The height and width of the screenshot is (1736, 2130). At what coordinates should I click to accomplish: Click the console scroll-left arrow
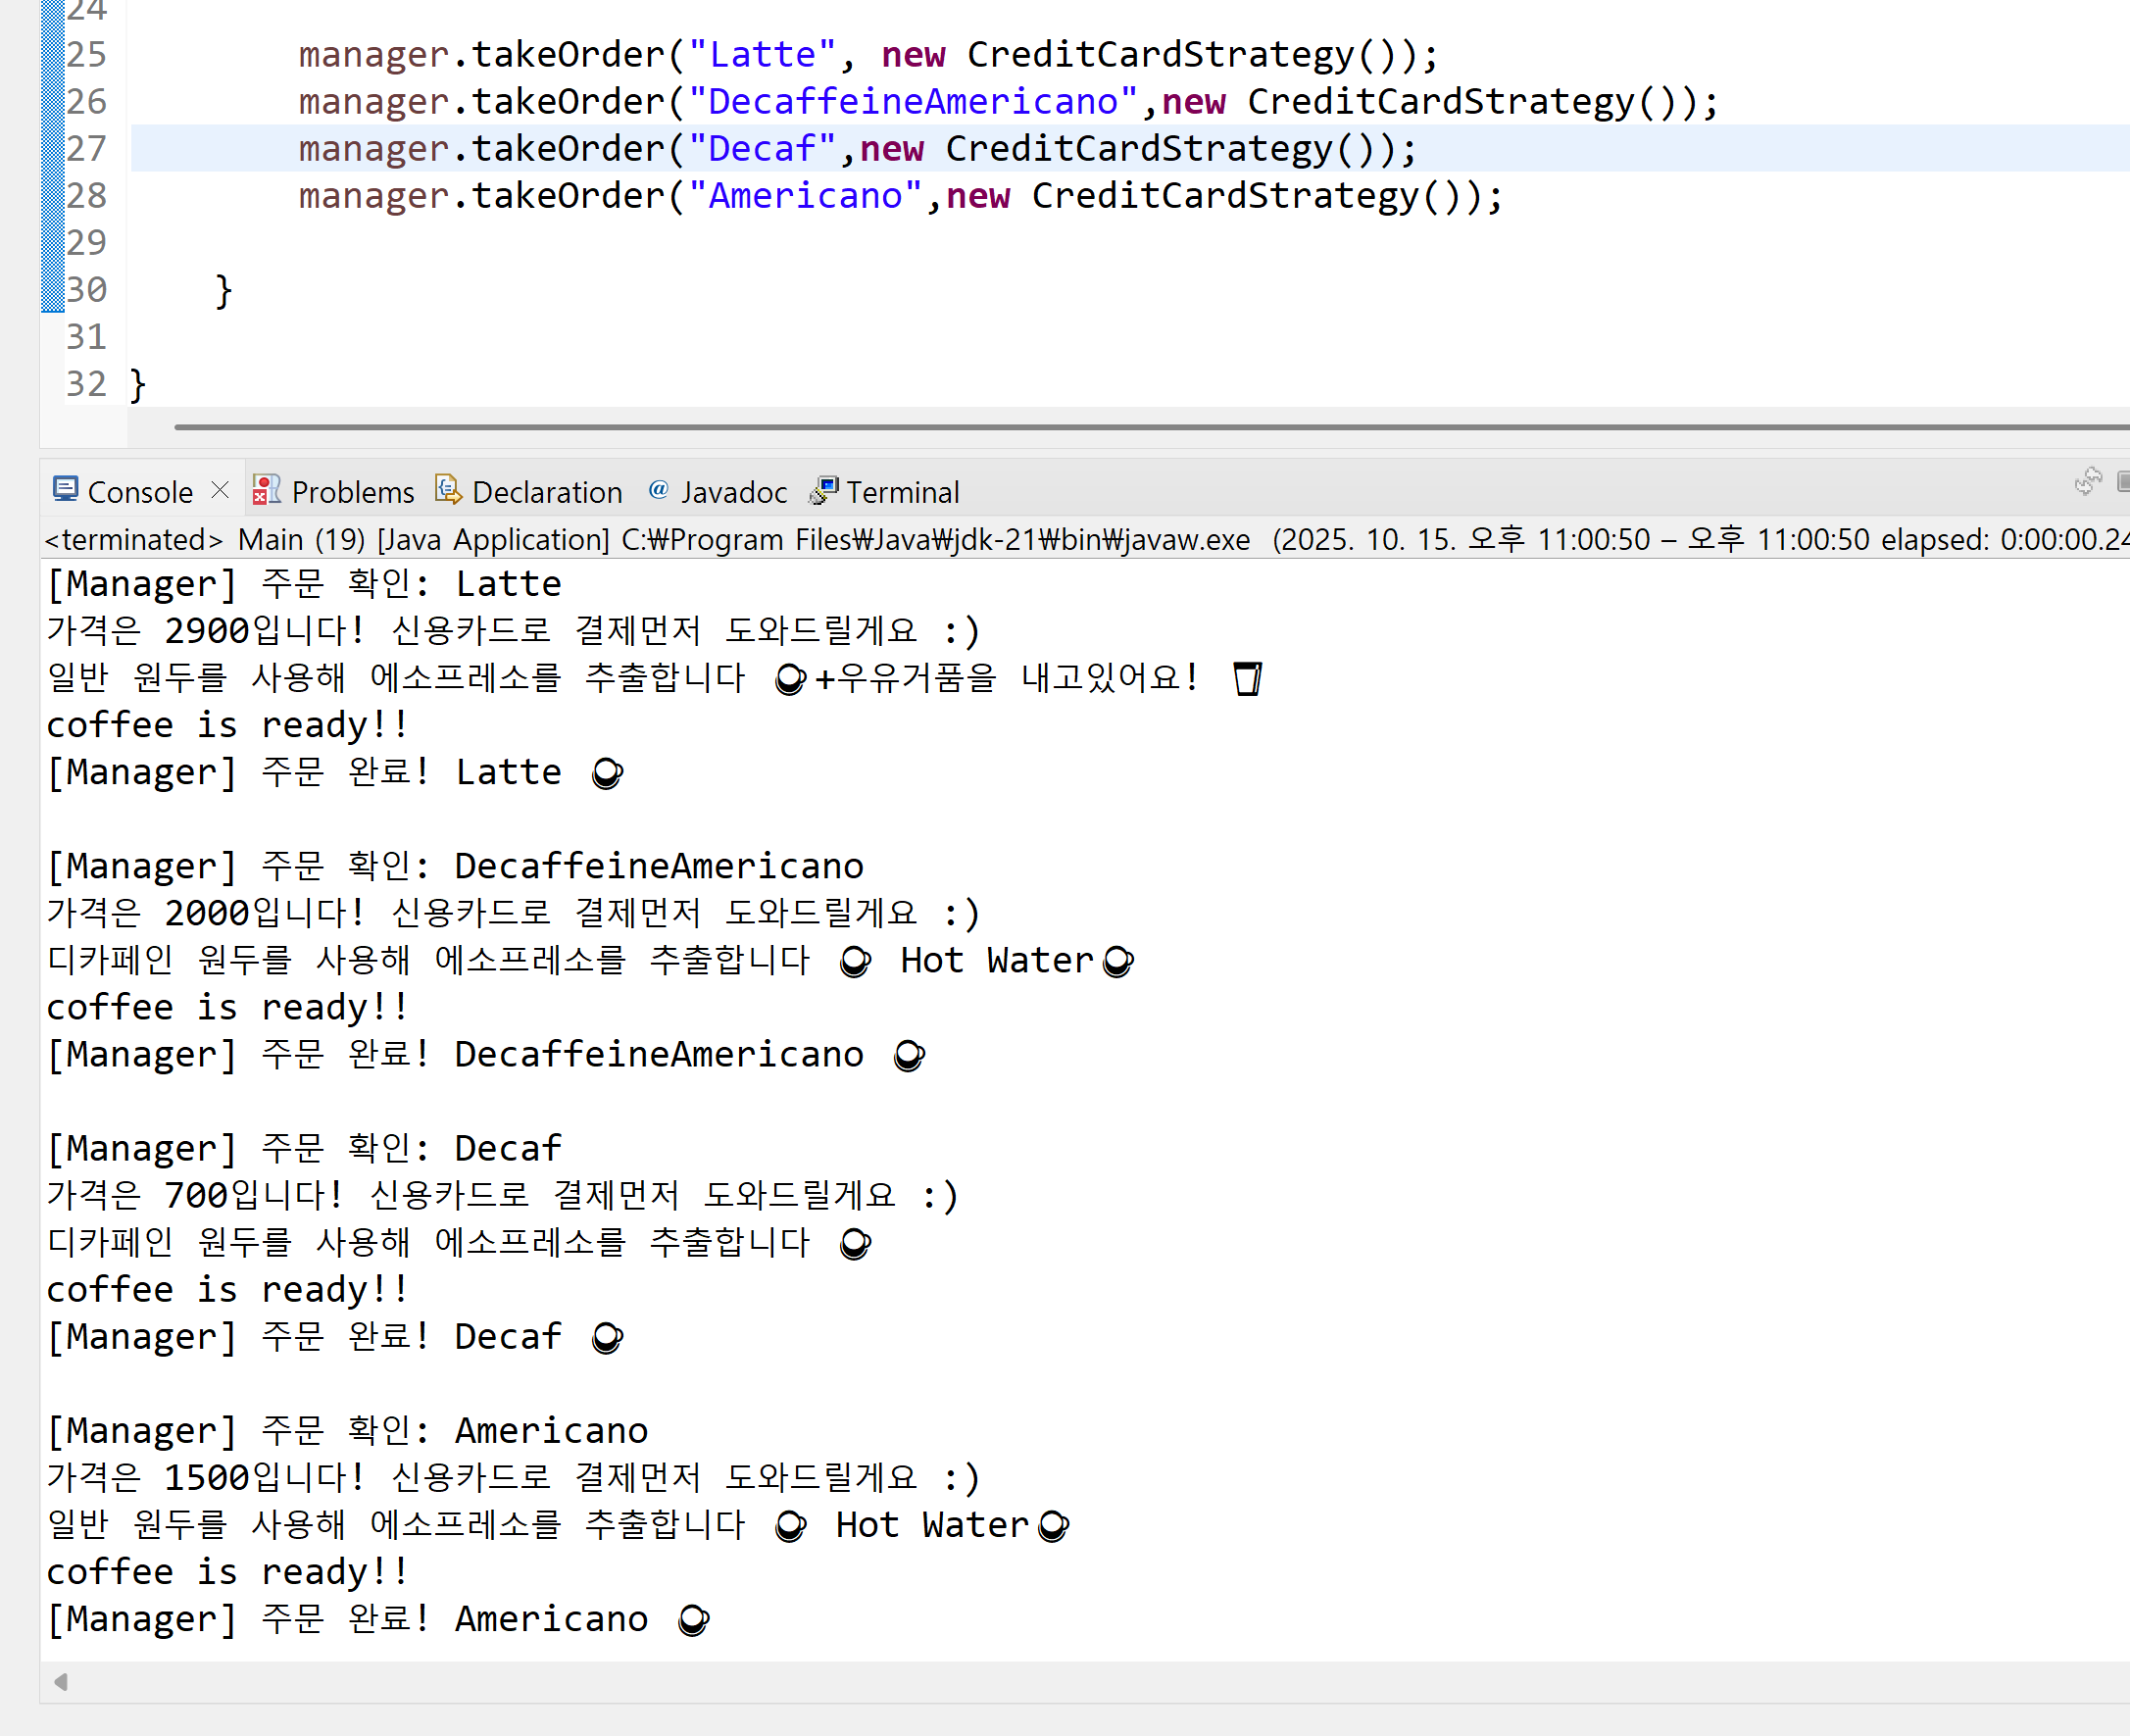click(x=61, y=1682)
